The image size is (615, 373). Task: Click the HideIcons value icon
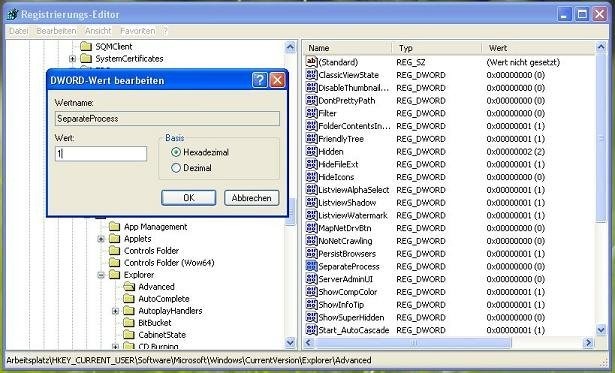(x=311, y=177)
